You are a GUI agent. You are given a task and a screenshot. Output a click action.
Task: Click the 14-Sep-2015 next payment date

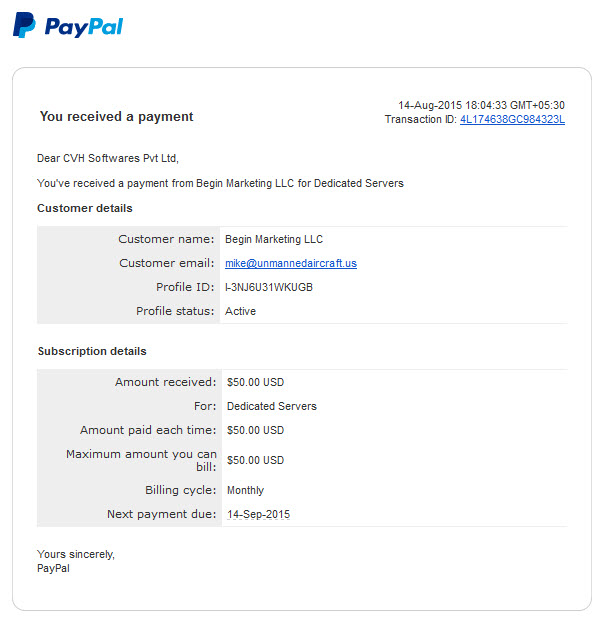pos(258,514)
